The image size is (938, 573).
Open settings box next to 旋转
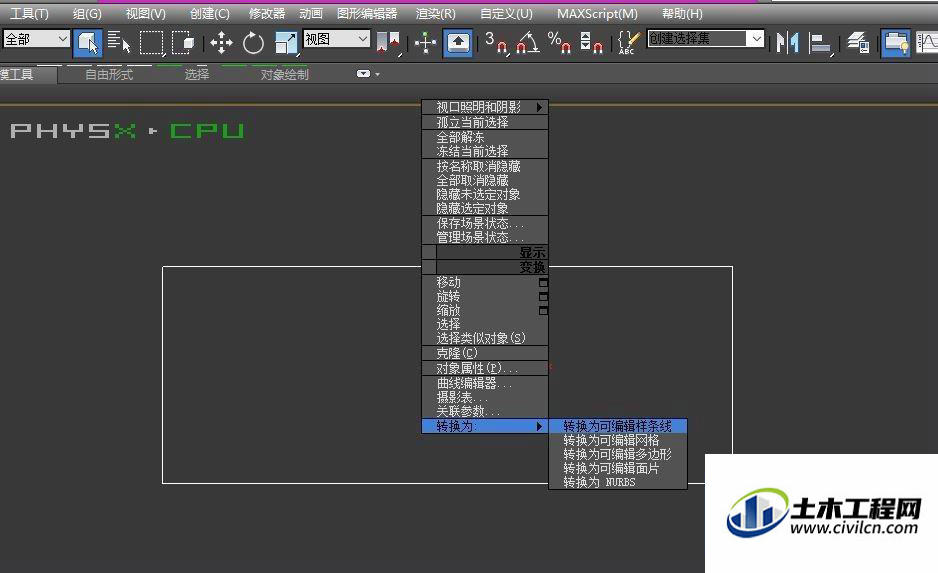(x=543, y=297)
